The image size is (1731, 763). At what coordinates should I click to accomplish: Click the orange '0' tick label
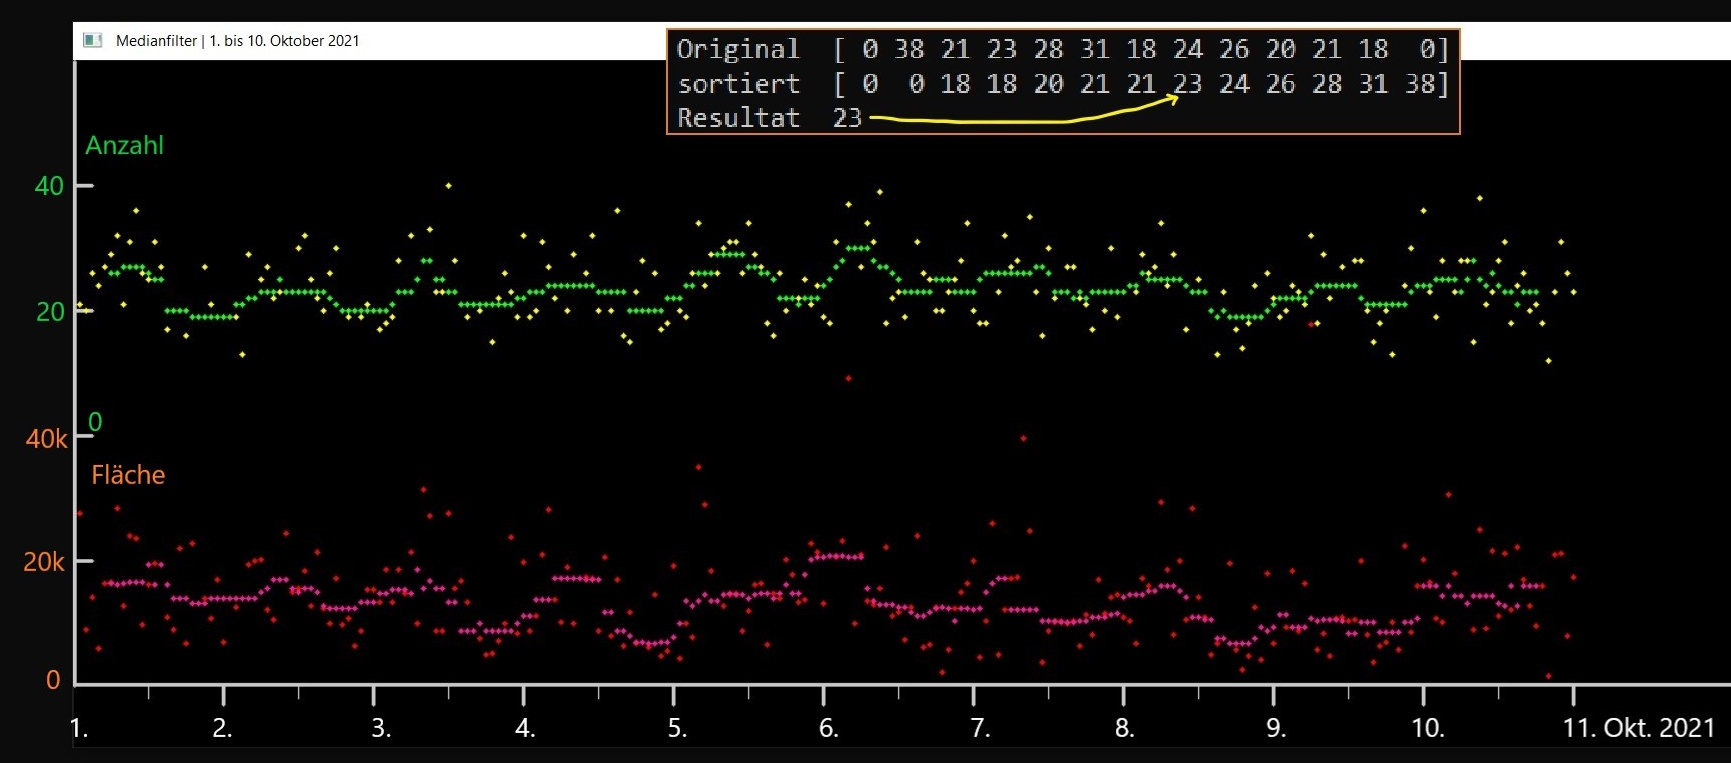point(53,680)
